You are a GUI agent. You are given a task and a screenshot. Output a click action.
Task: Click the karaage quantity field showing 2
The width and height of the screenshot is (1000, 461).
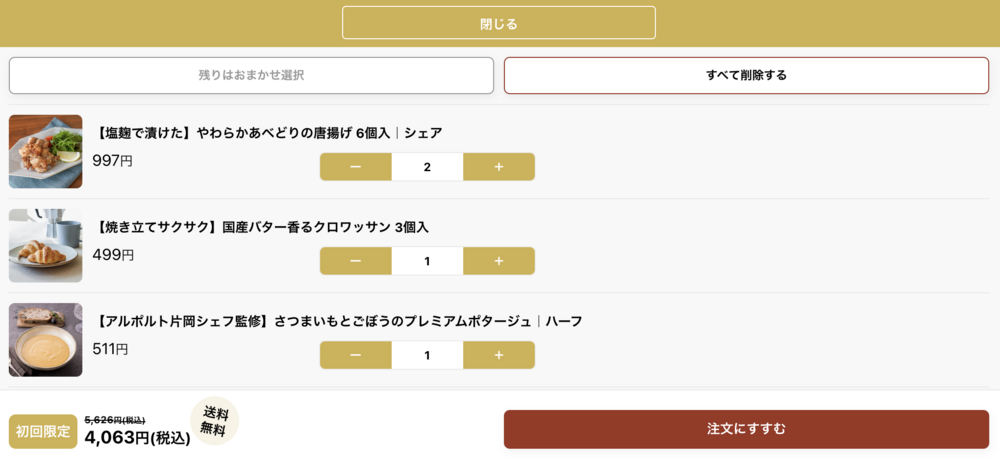pos(427,167)
